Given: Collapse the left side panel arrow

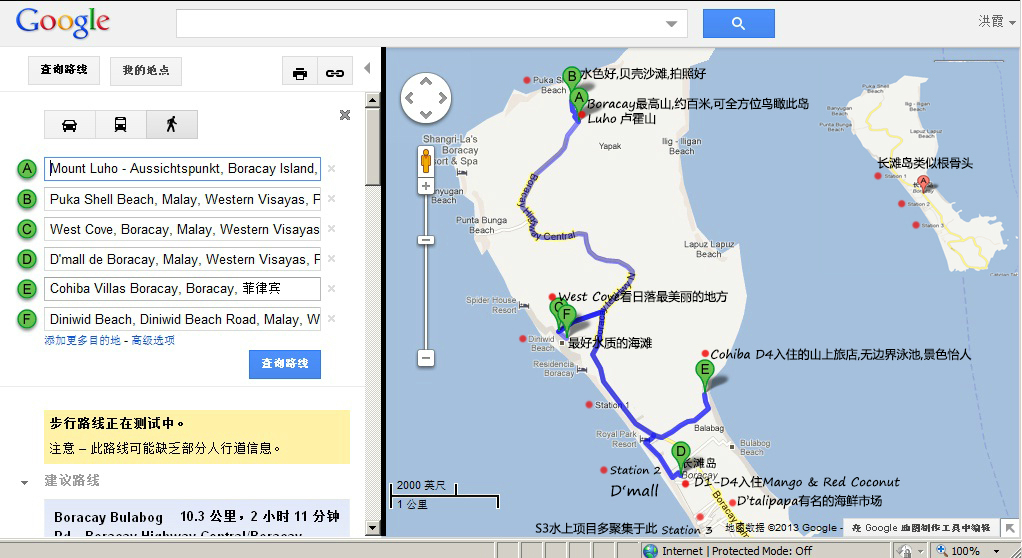Looking at the screenshot, I should tap(367, 69).
